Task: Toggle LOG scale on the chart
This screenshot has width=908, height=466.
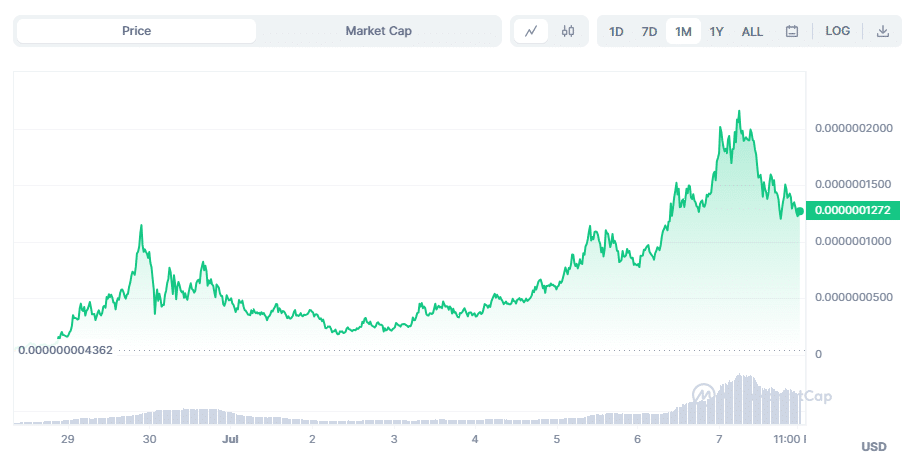Action: click(837, 31)
